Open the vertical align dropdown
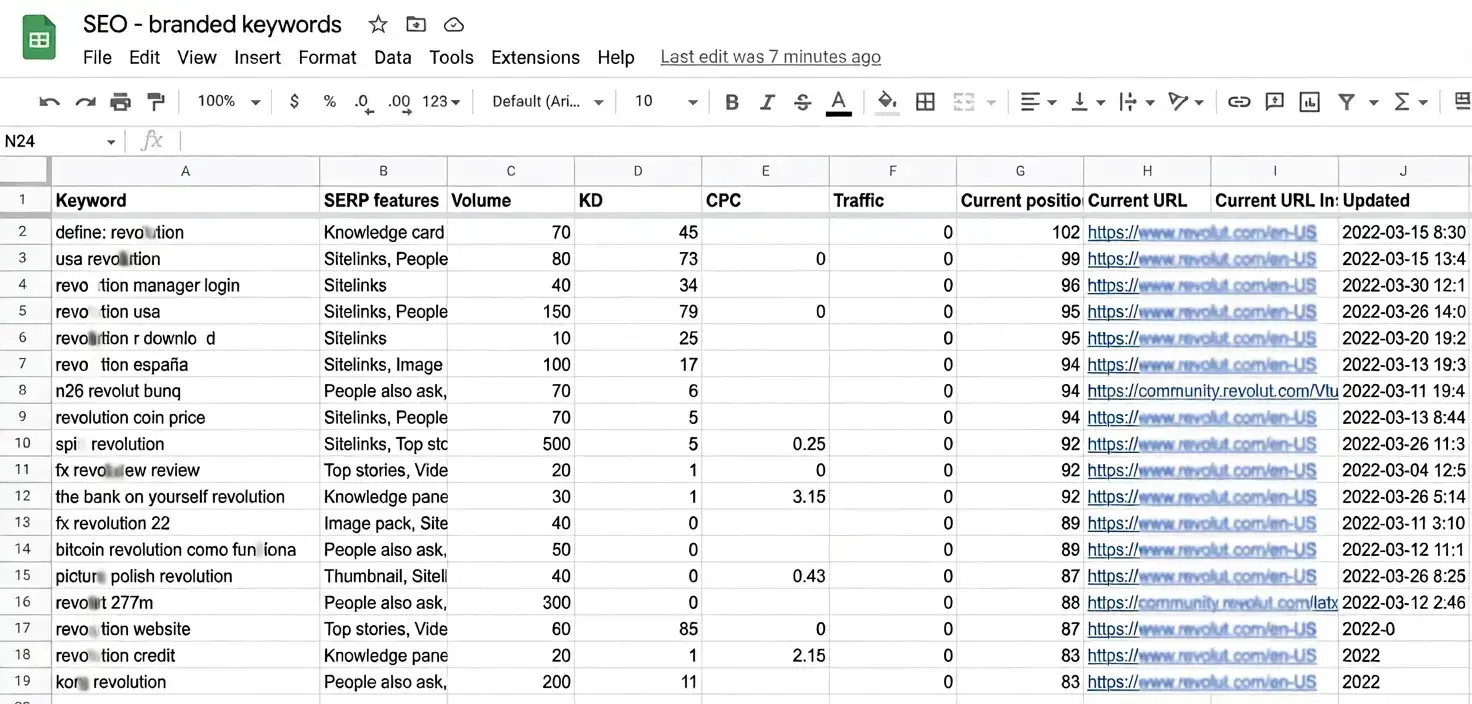 (x=1088, y=101)
